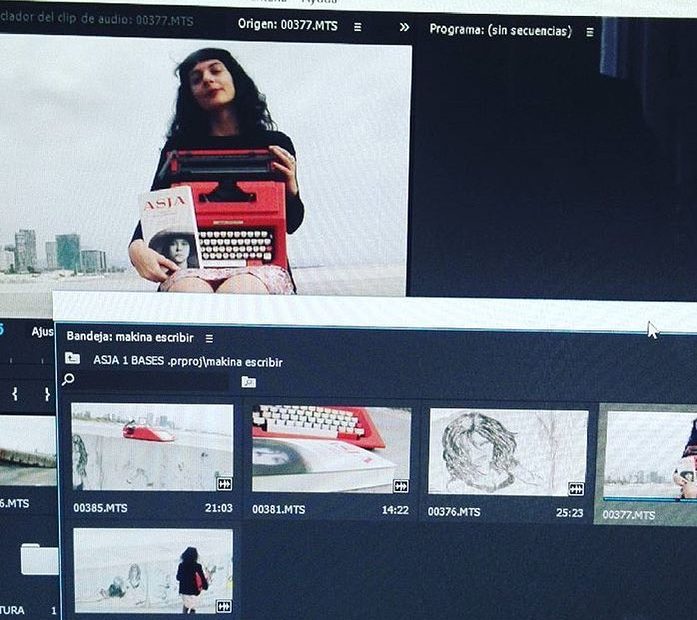Click the 00377.MTS file name label
697x620 pixels.
[629, 515]
